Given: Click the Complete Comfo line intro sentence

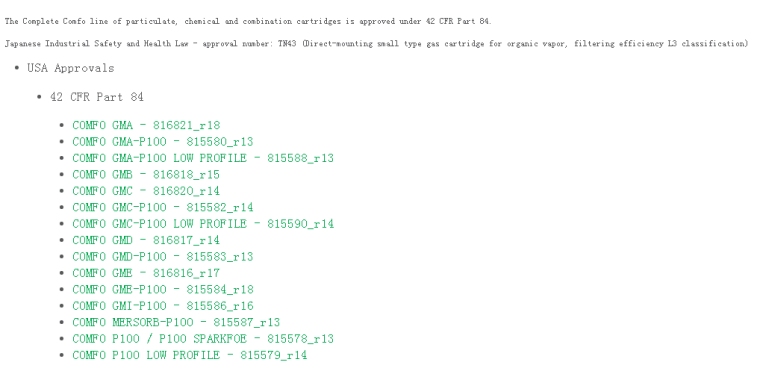Looking at the screenshot, I should [248, 21].
